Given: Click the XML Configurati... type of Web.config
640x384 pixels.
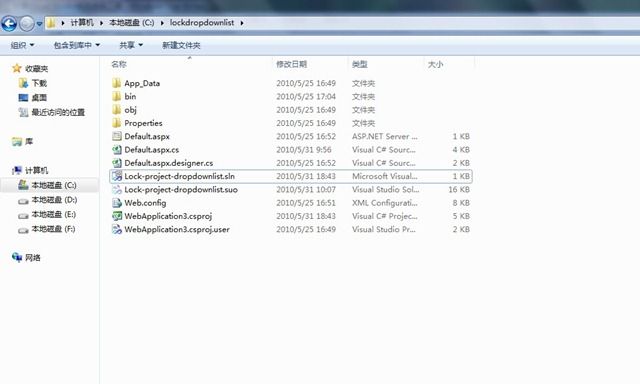Looking at the screenshot, I should click(x=384, y=203).
